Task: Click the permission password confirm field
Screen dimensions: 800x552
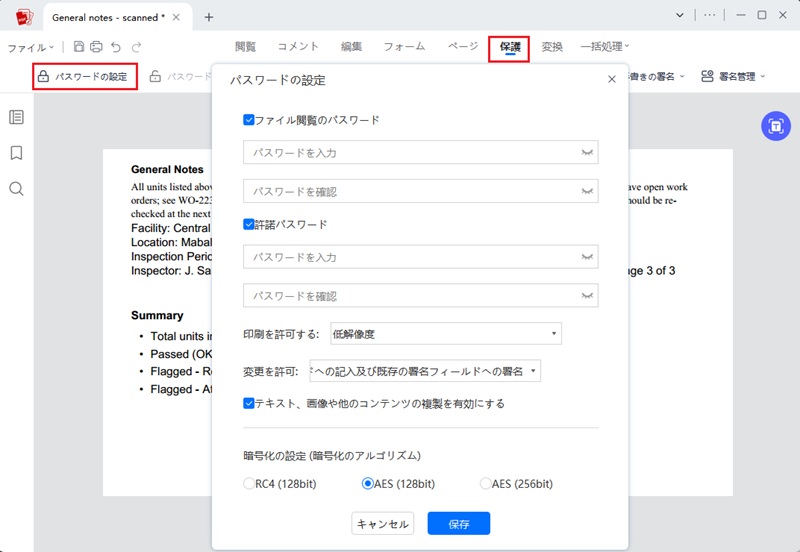Action: click(x=420, y=296)
